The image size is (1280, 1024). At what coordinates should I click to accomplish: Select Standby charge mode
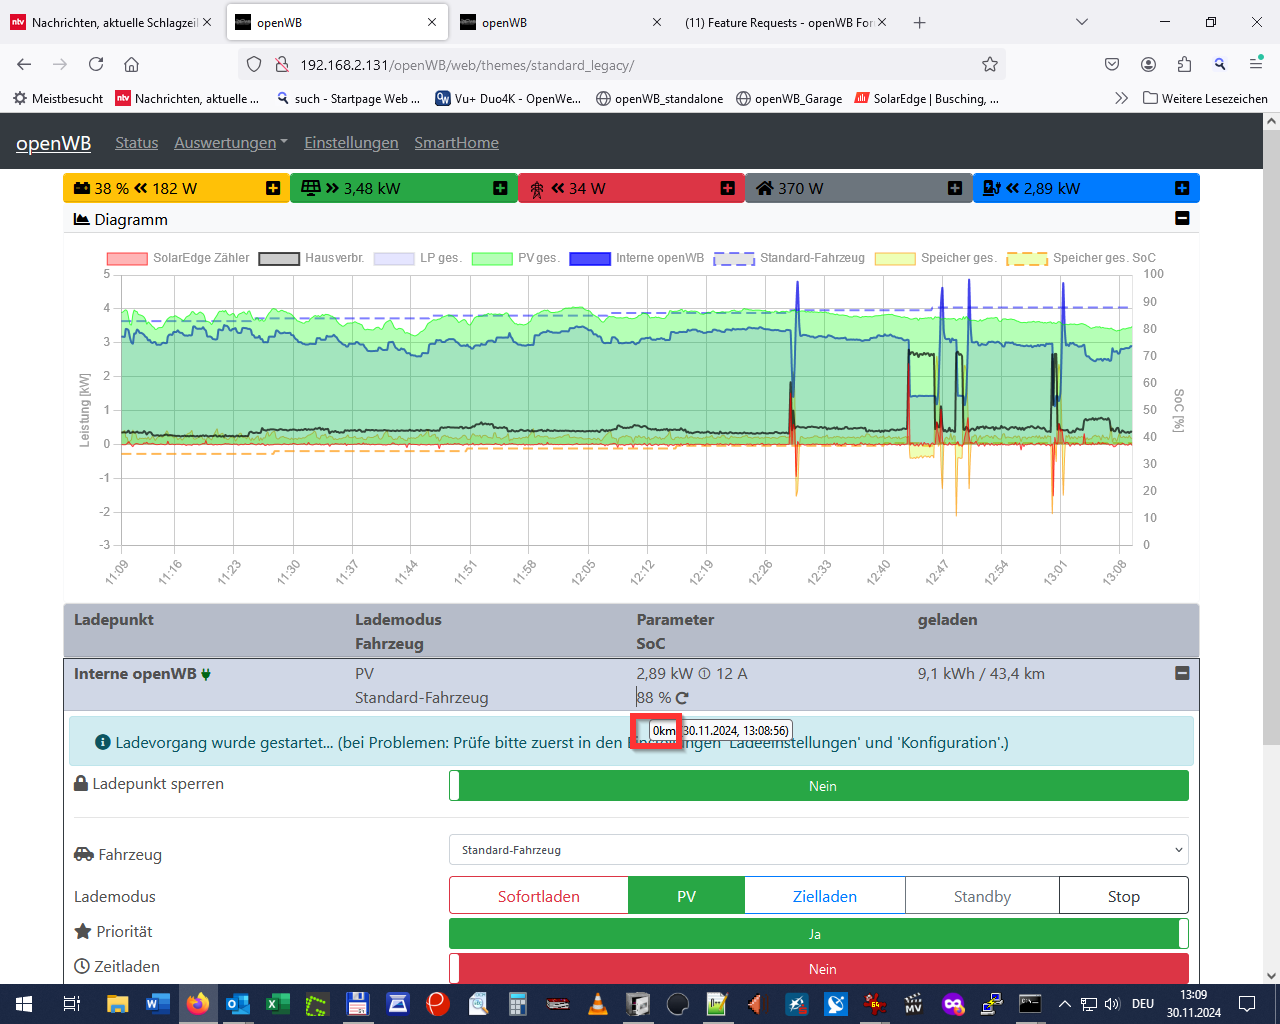pyautogui.click(x=982, y=896)
